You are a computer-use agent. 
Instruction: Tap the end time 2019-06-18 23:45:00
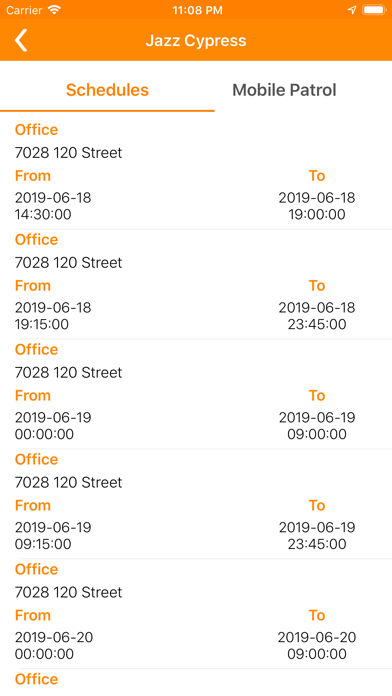(317, 316)
